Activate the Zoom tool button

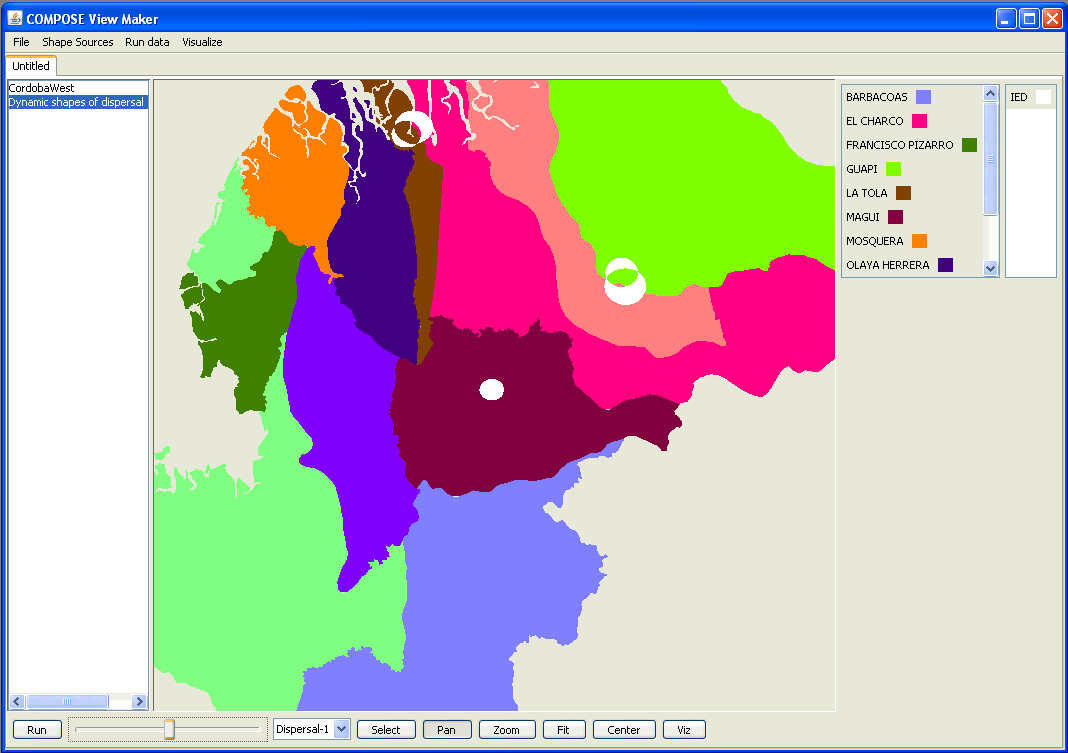tap(507, 730)
